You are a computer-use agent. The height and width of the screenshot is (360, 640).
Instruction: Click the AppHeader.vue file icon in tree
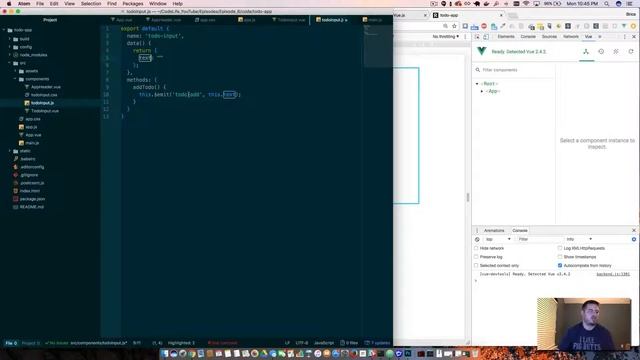click(27, 87)
